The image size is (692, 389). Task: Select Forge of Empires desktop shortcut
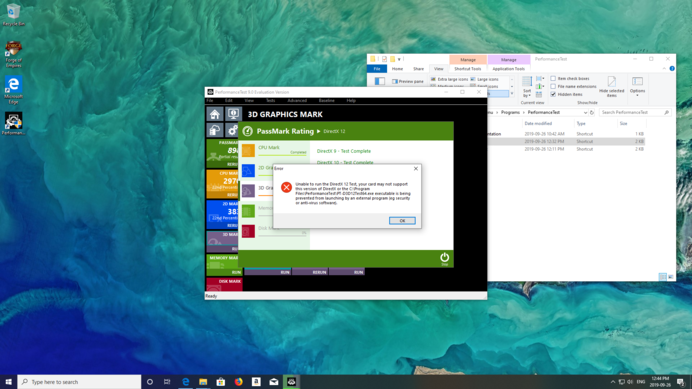13,54
